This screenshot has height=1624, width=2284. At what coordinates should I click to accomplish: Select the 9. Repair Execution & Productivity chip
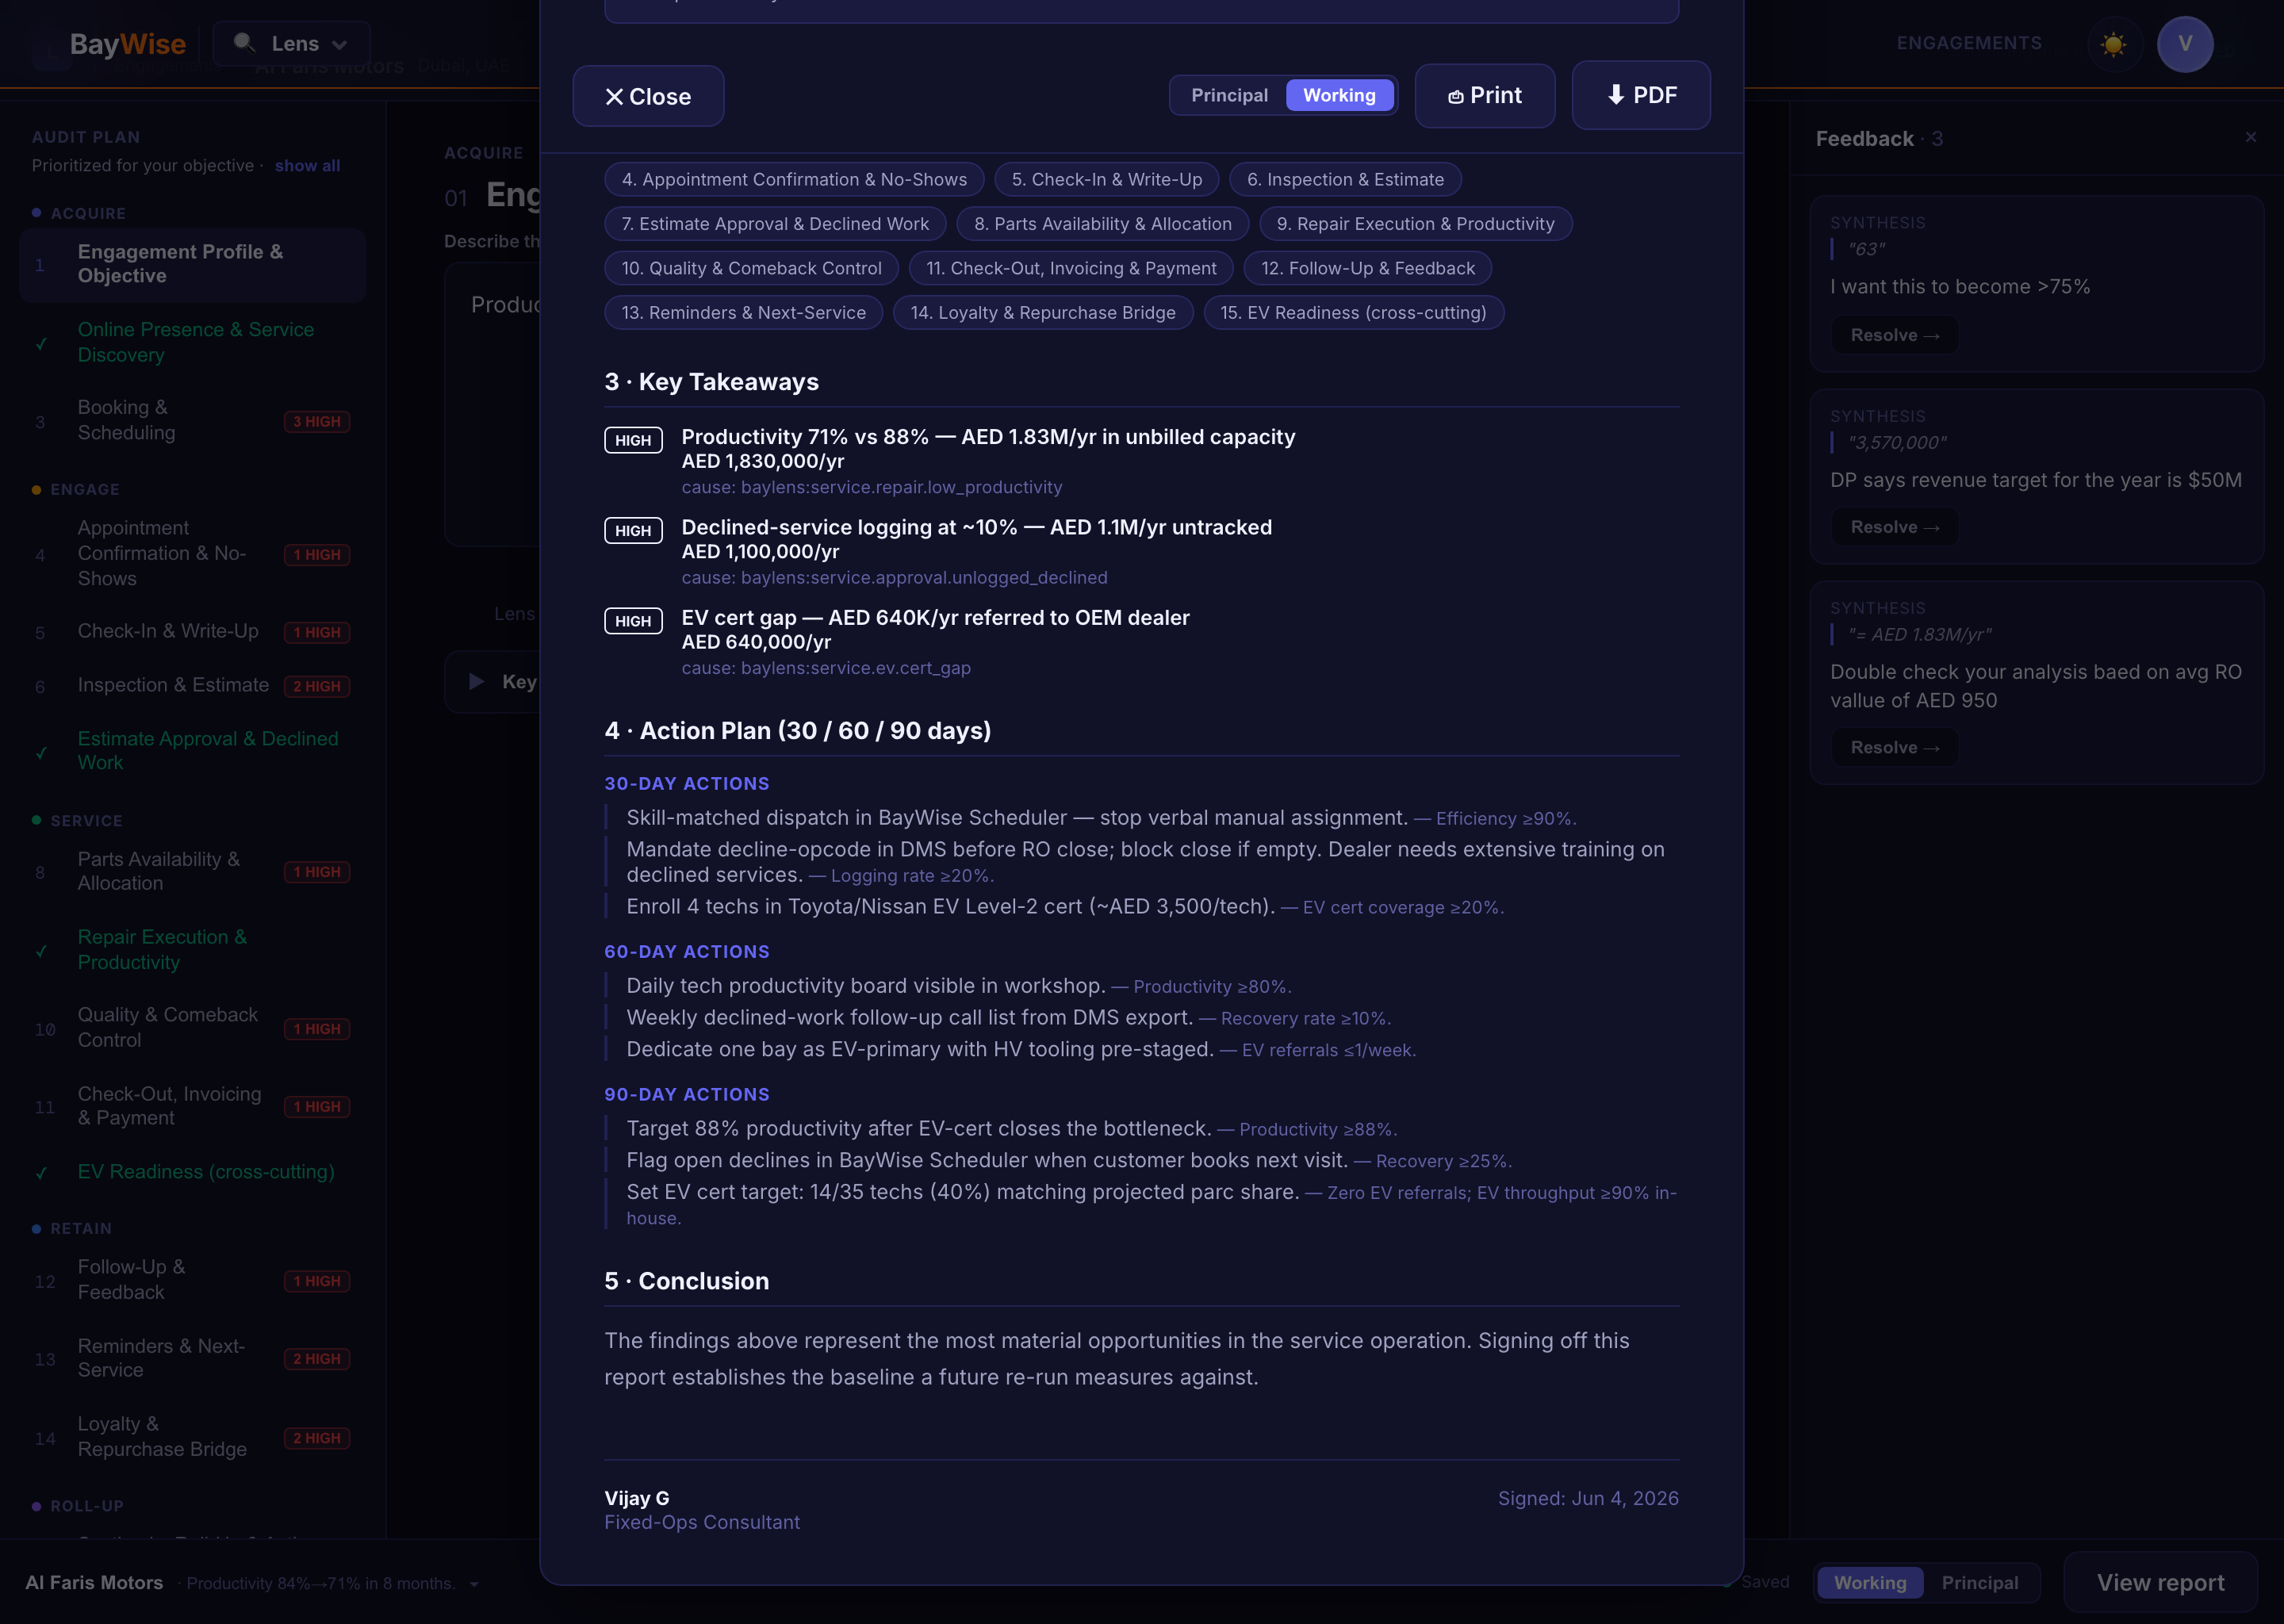click(x=1415, y=224)
